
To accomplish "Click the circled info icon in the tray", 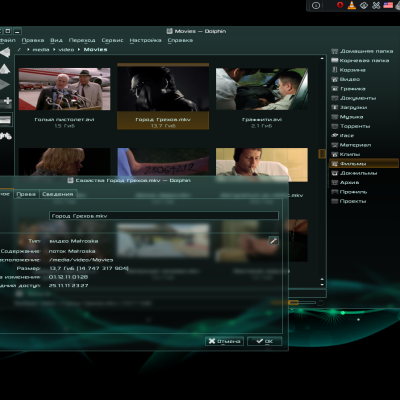I will 316,5.
